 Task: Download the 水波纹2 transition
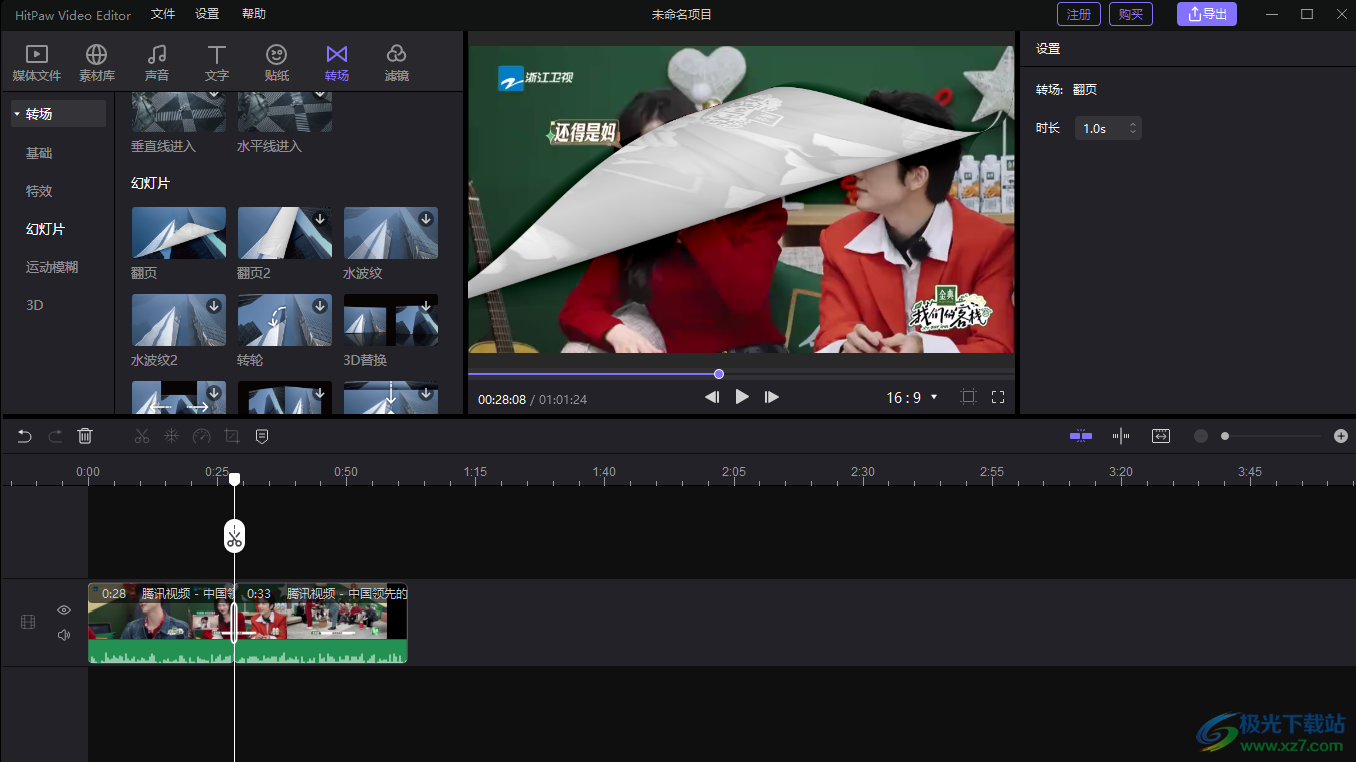[214, 306]
